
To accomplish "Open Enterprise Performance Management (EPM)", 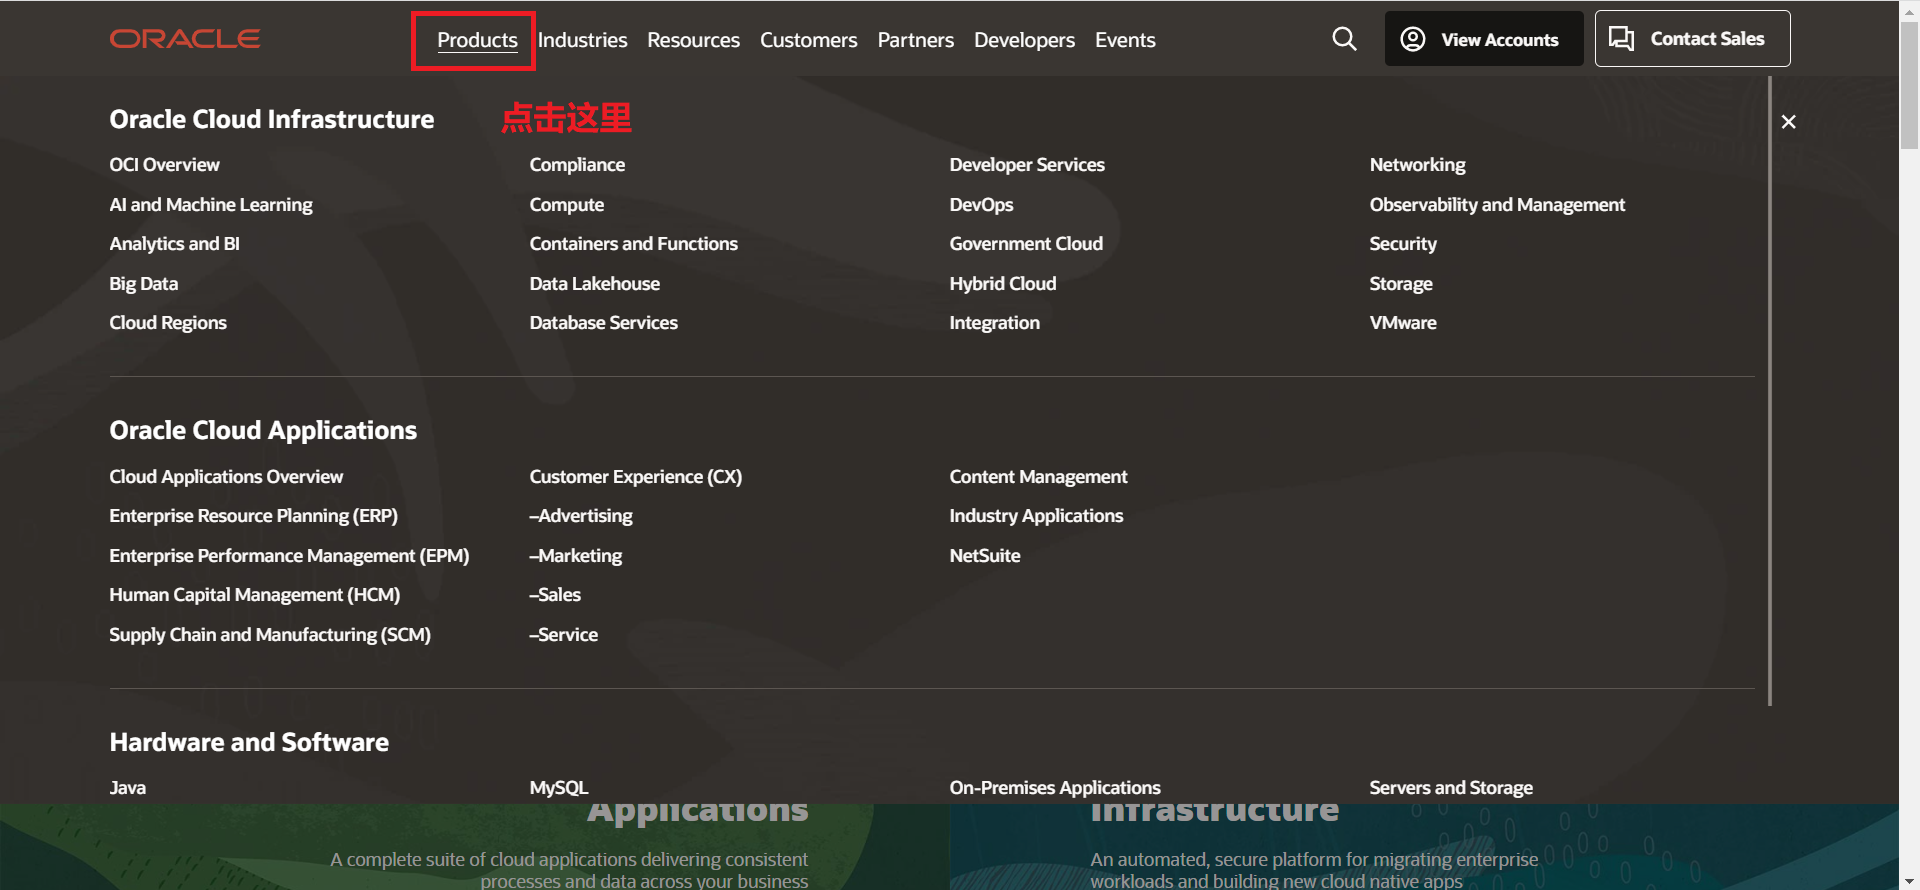I will coord(289,556).
